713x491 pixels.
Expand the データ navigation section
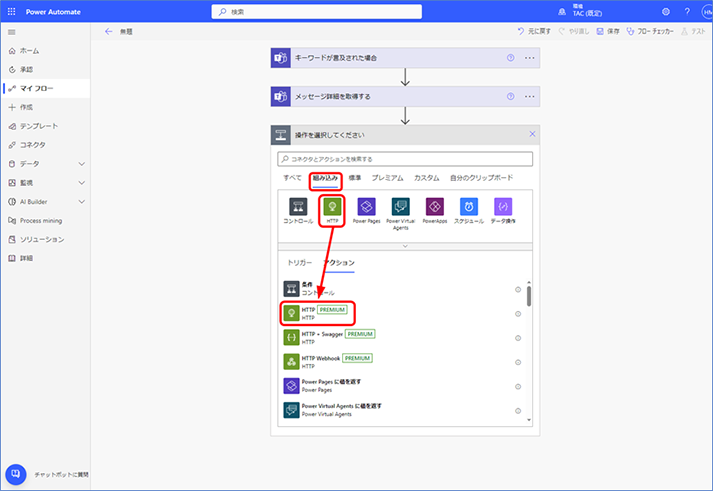point(81,164)
